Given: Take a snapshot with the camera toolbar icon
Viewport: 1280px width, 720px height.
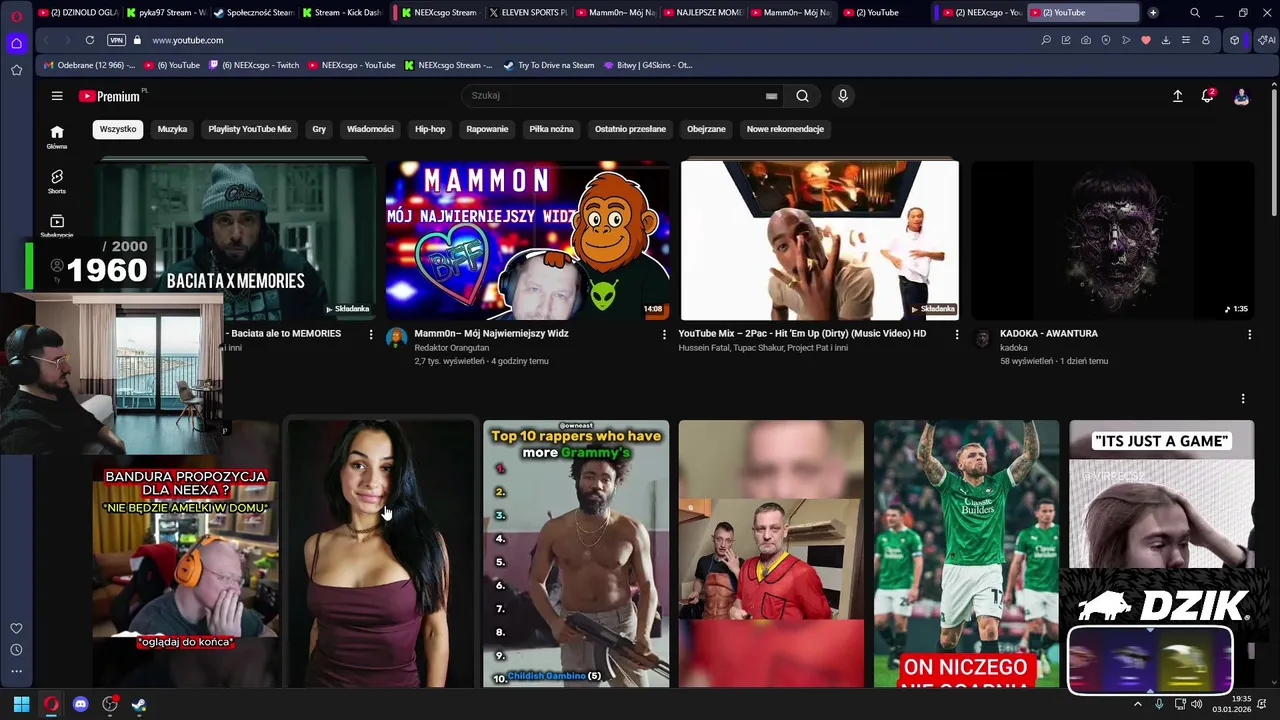Looking at the screenshot, I should coord(1086,40).
